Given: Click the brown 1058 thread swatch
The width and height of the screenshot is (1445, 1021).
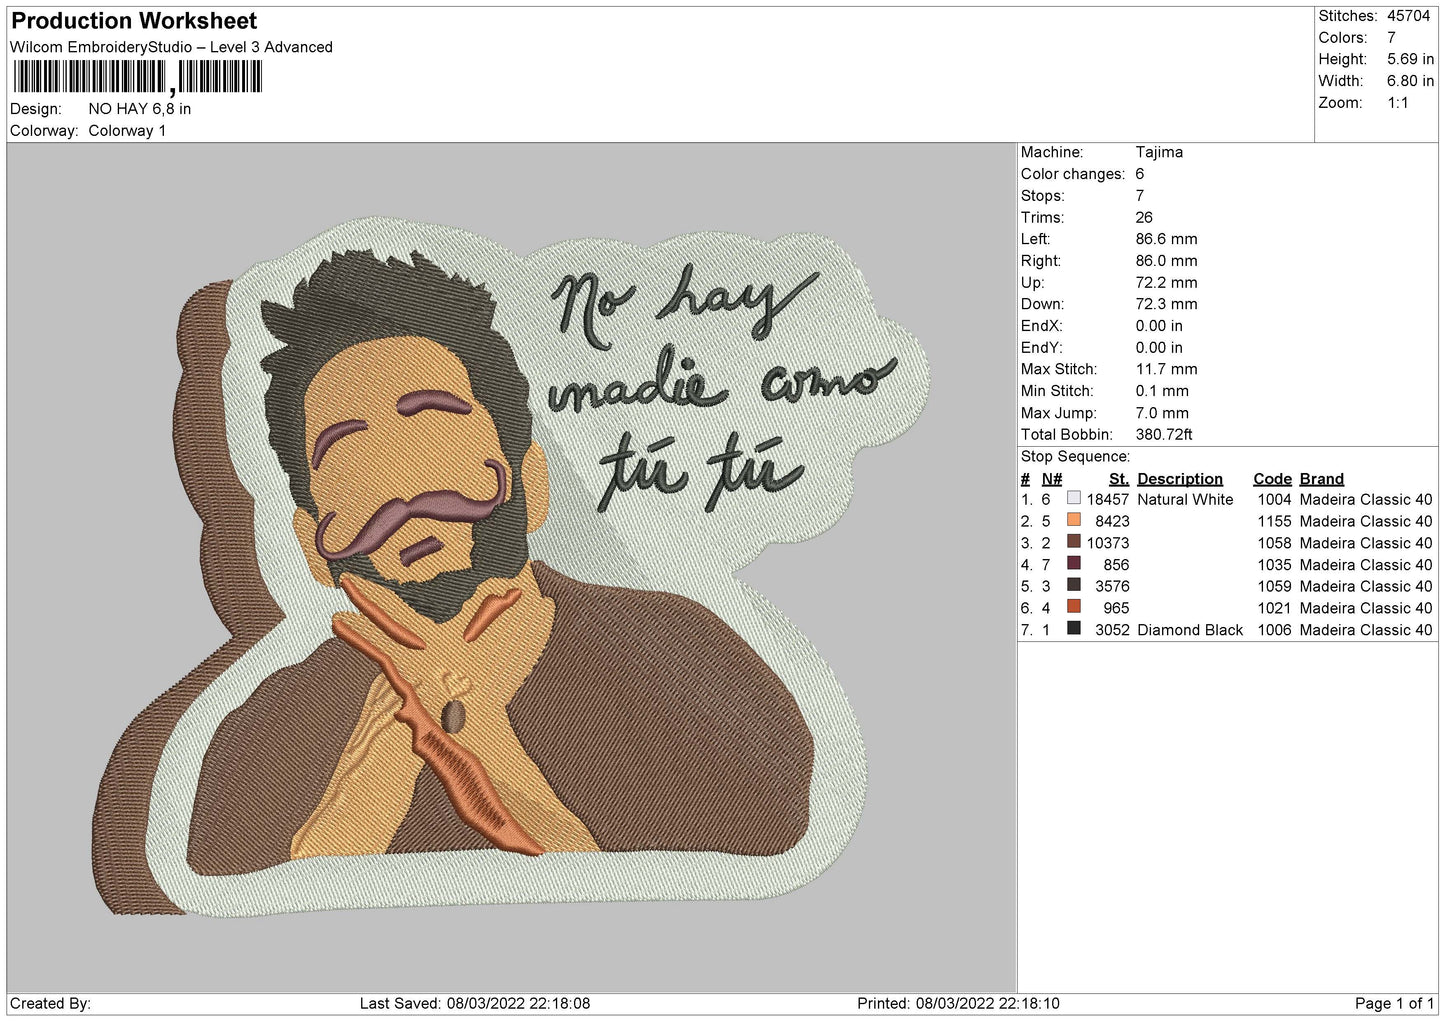Looking at the screenshot, I should click(x=1073, y=542).
